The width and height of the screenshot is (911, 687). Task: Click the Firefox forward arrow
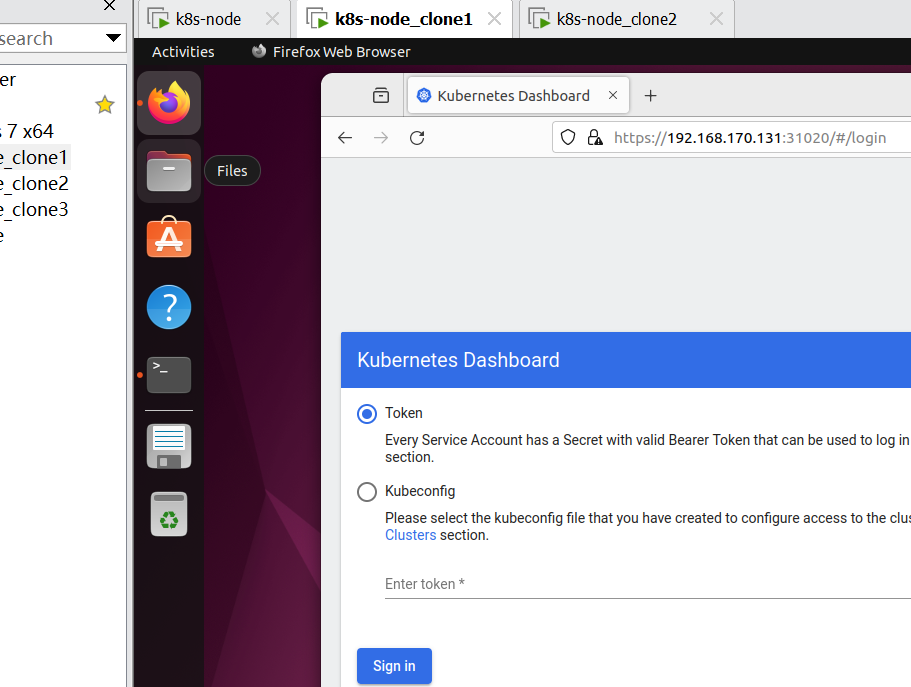(x=381, y=138)
